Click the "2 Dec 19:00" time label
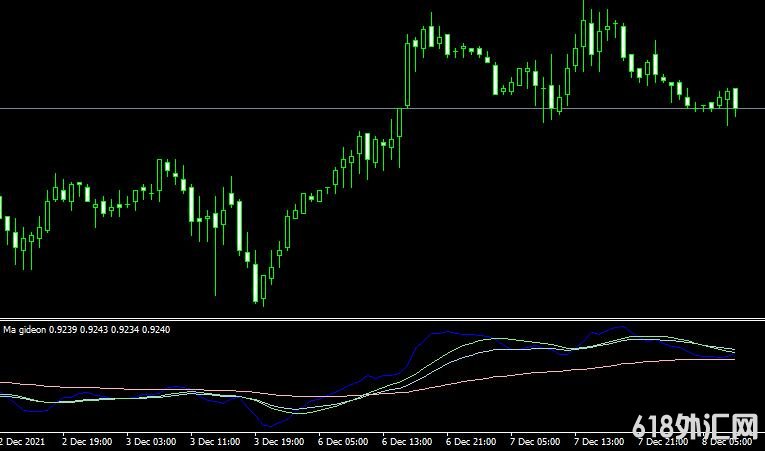 pyautogui.click(x=88, y=441)
